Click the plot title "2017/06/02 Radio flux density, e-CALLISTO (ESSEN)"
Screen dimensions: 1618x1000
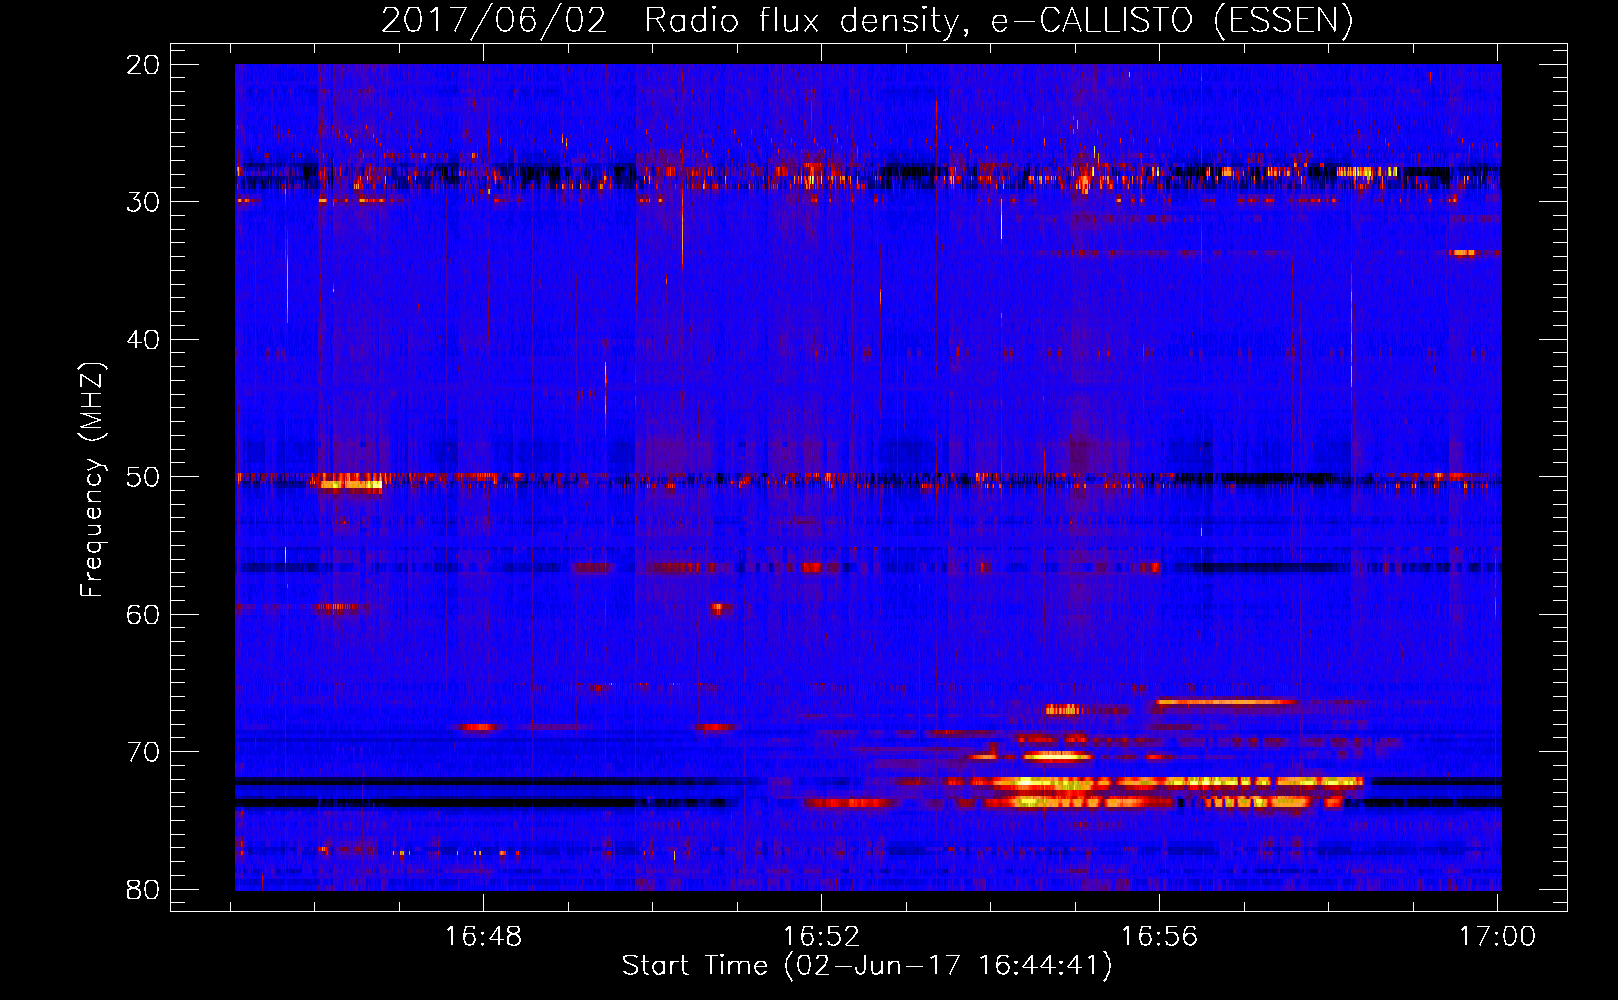[x=867, y=20]
